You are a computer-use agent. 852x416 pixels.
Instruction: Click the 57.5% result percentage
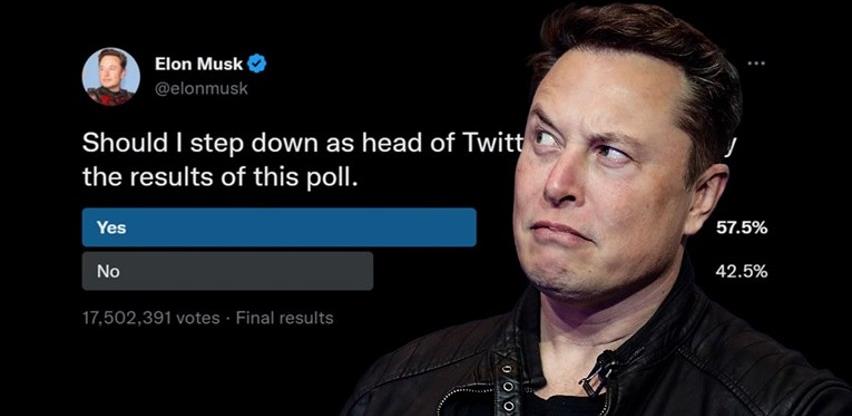(741, 228)
